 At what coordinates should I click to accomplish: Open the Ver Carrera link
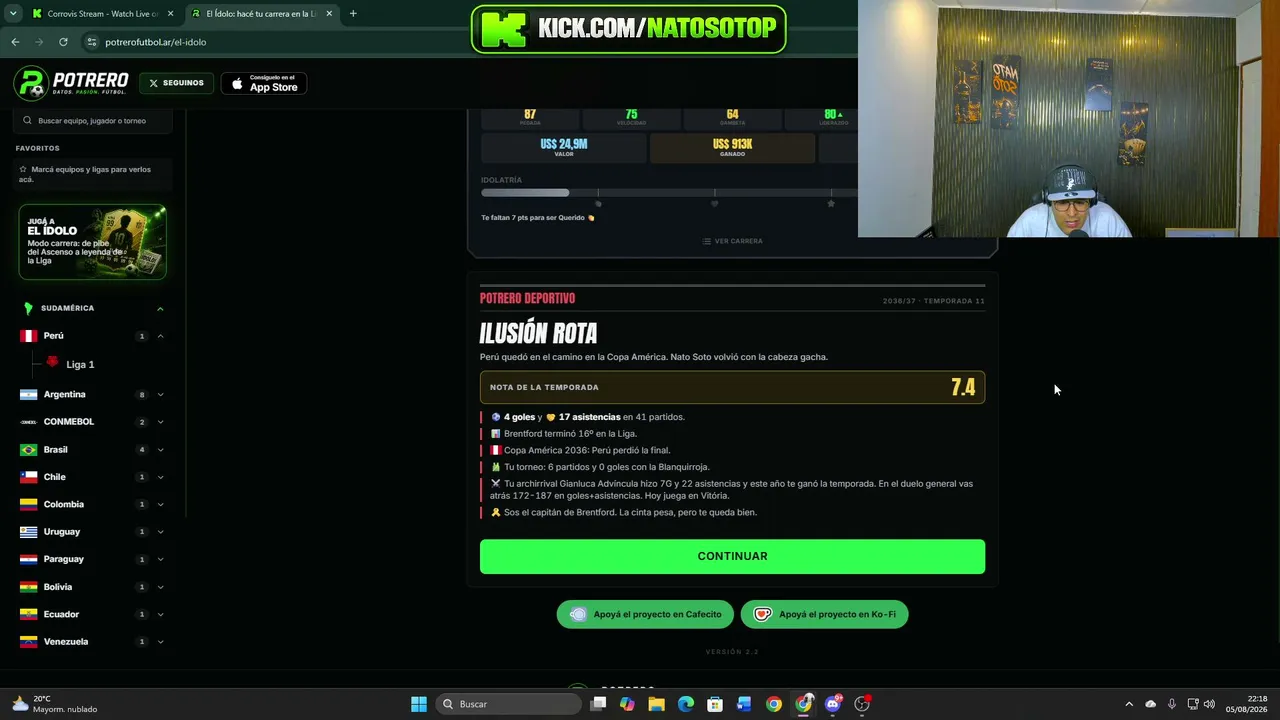coord(732,241)
